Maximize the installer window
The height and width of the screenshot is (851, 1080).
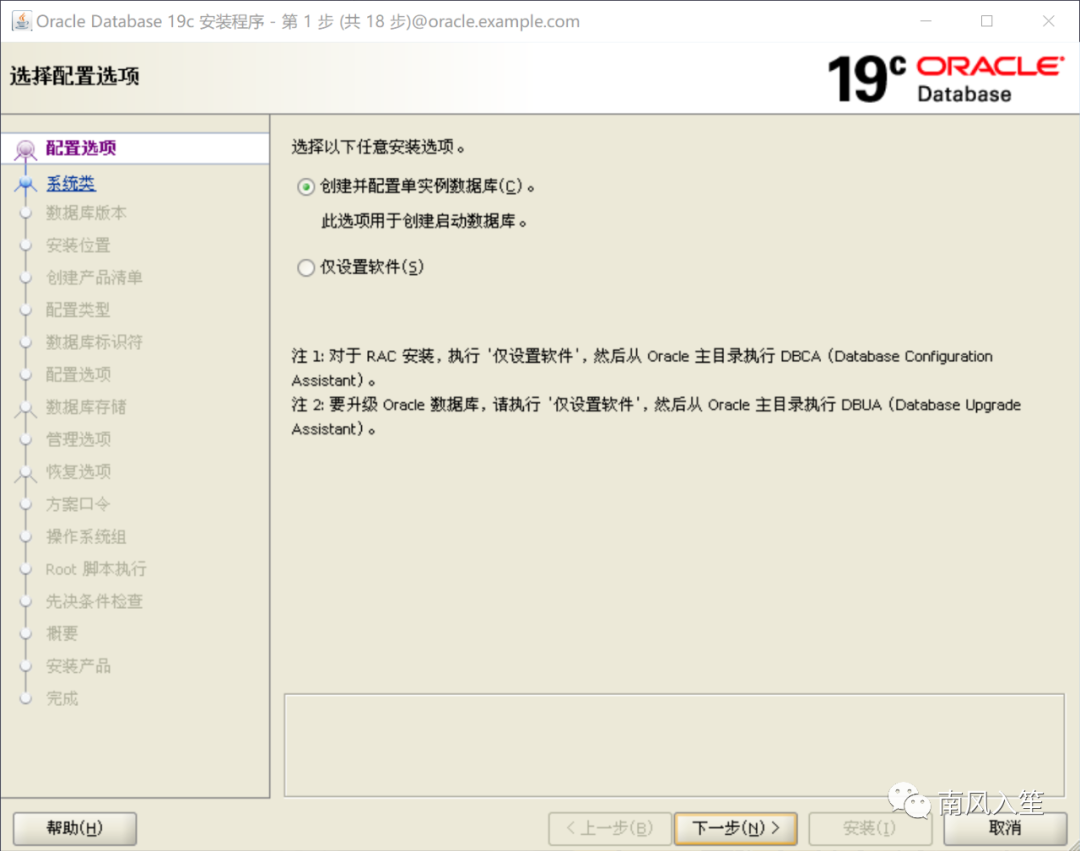pos(986,21)
